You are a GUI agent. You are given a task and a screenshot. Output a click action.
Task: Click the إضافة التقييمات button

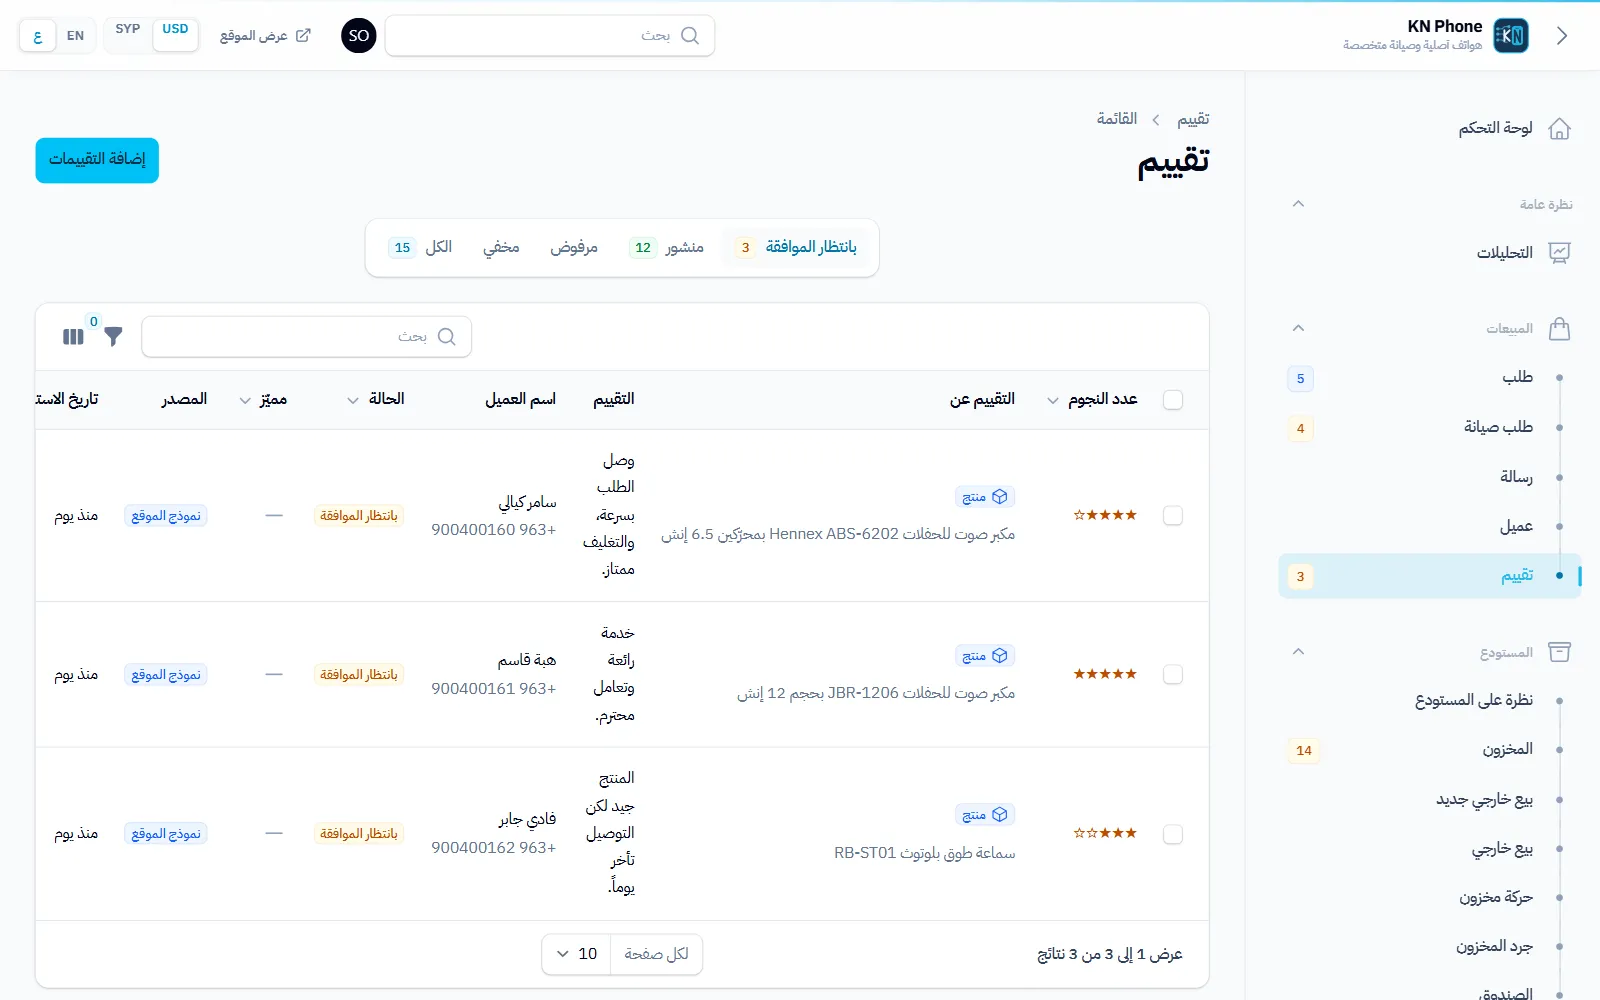pos(97,160)
